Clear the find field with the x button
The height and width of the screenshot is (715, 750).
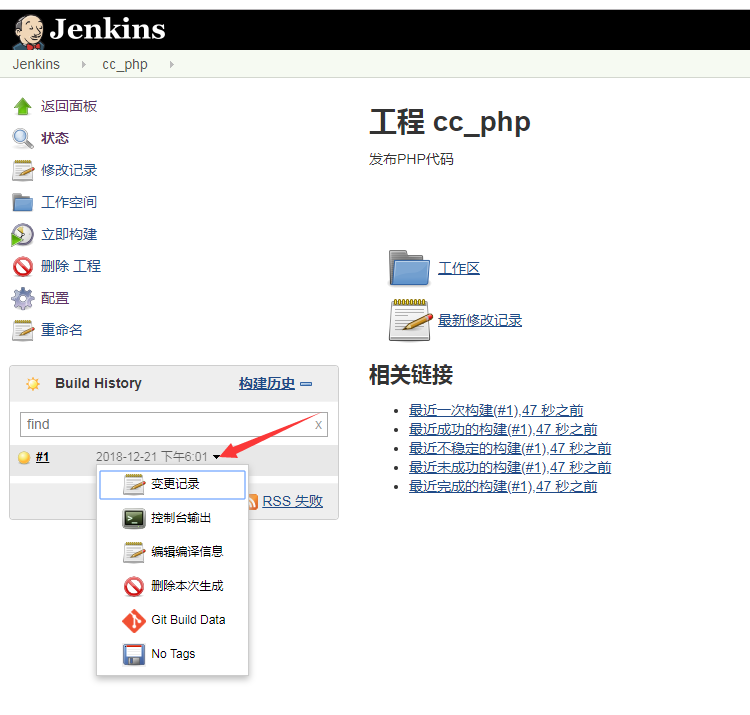[x=319, y=425]
